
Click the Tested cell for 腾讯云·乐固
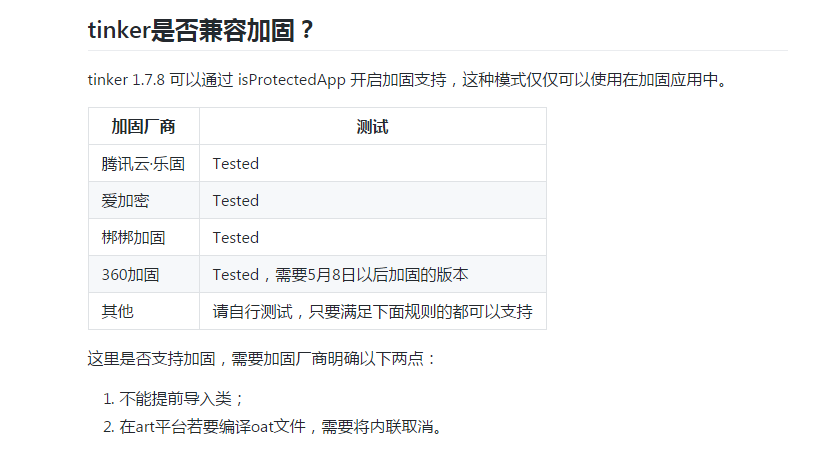372,164
